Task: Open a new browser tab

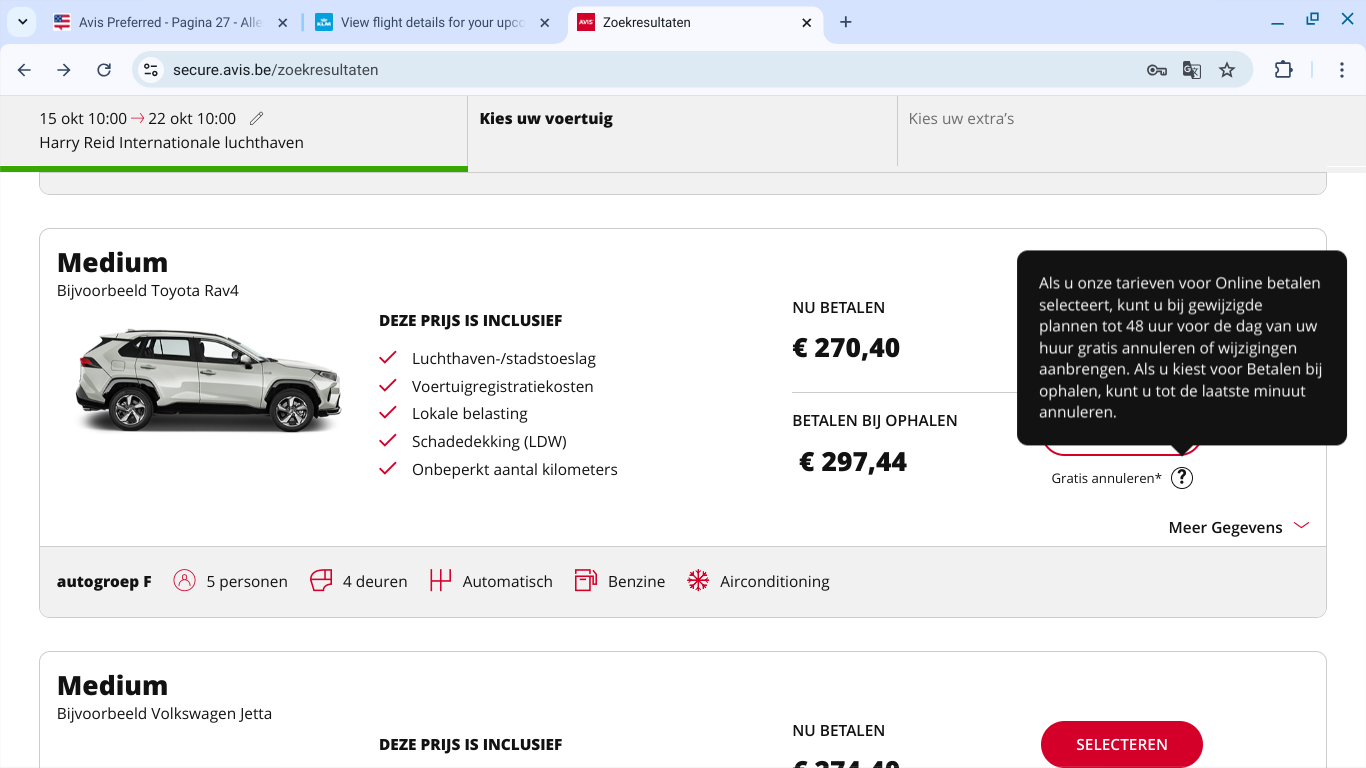Action: coord(846,22)
